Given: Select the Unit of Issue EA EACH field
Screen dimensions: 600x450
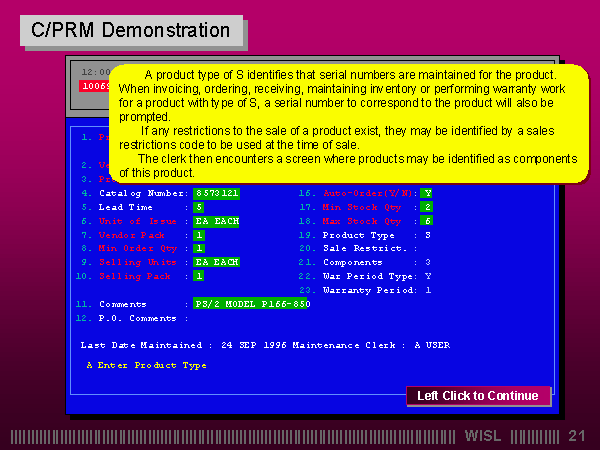Looking at the screenshot, I should coord(217,220).
